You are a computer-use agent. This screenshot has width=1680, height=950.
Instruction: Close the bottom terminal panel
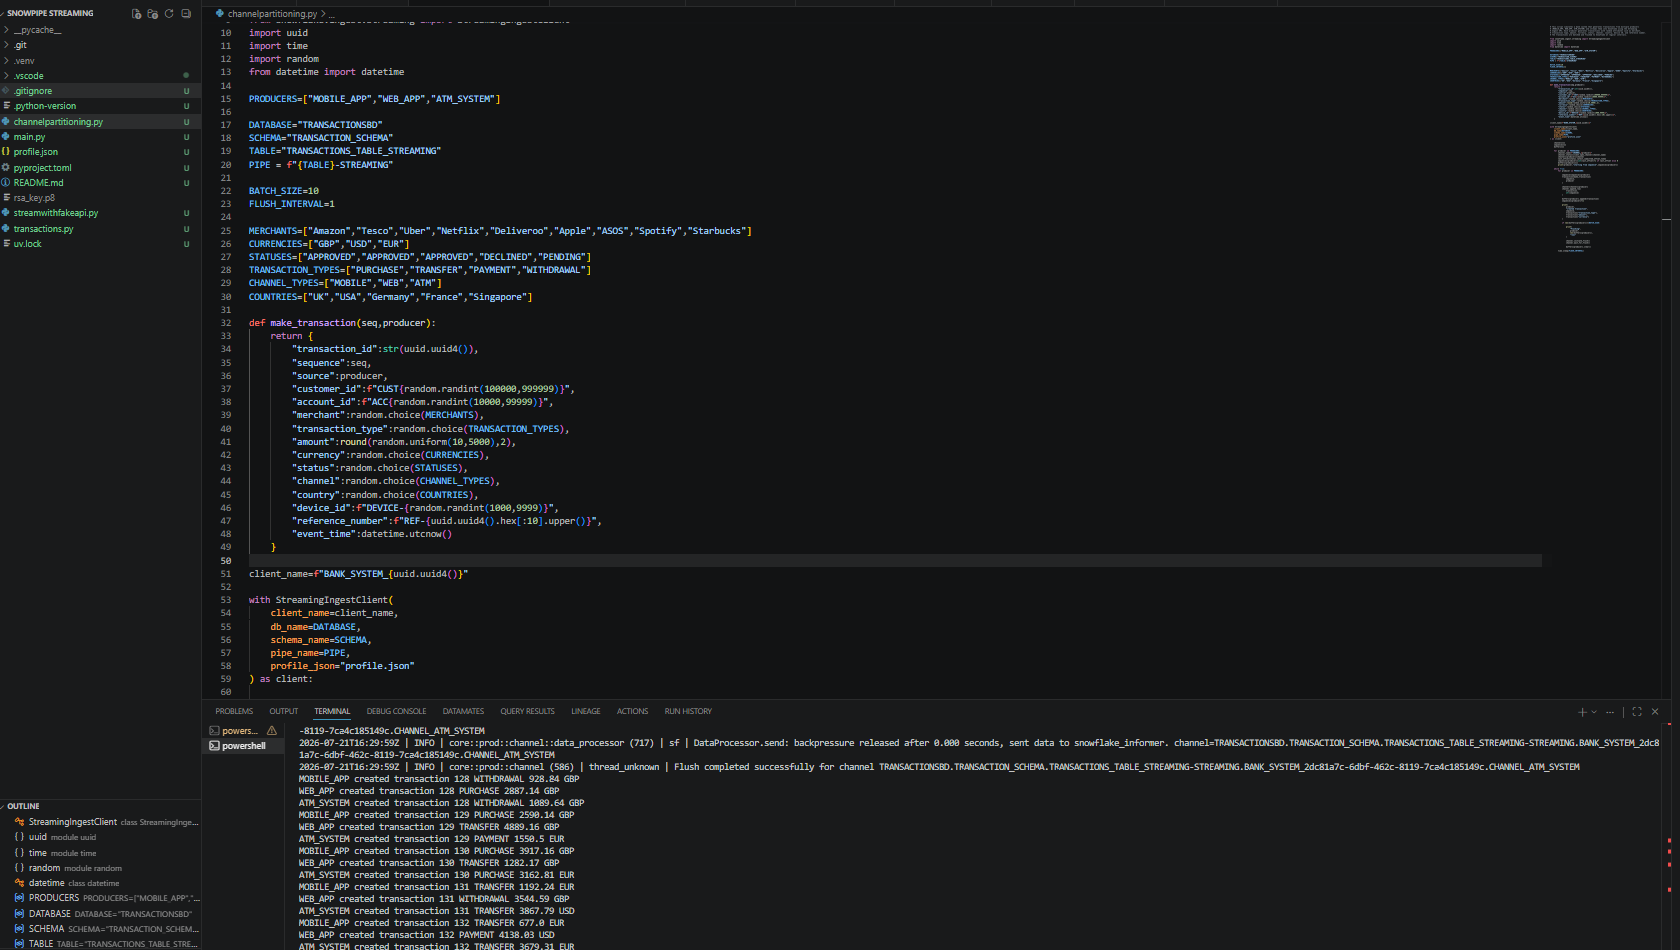coord(1655,712)
